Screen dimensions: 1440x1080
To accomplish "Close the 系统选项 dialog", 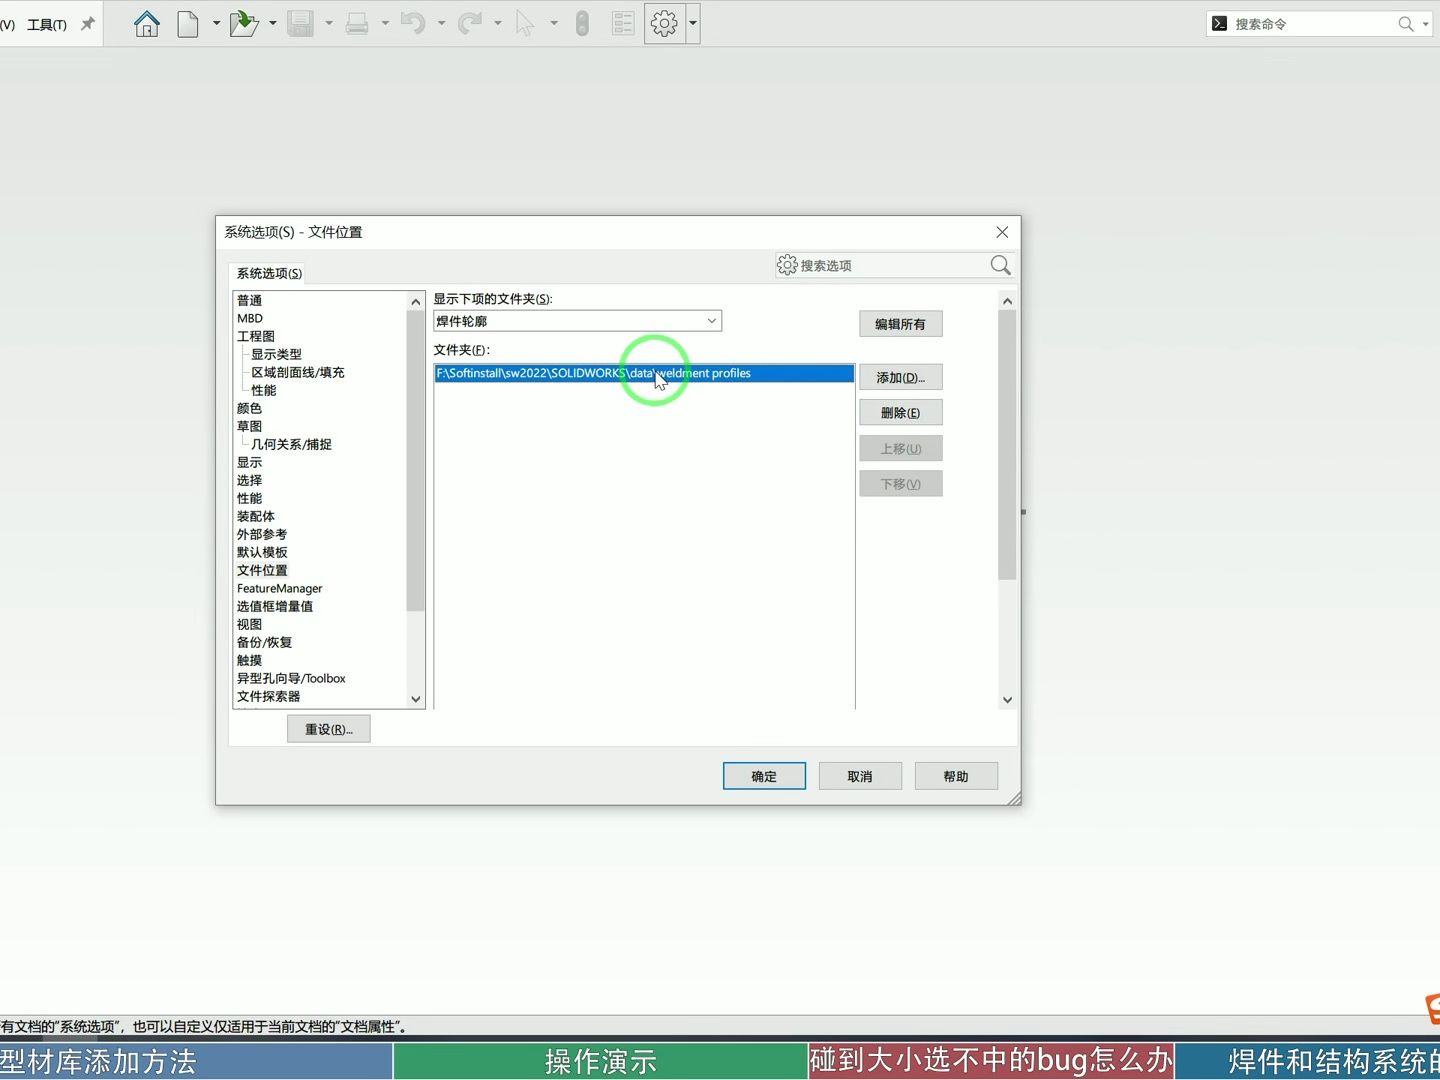I will pyautogui.click(x=1002, y=232).
